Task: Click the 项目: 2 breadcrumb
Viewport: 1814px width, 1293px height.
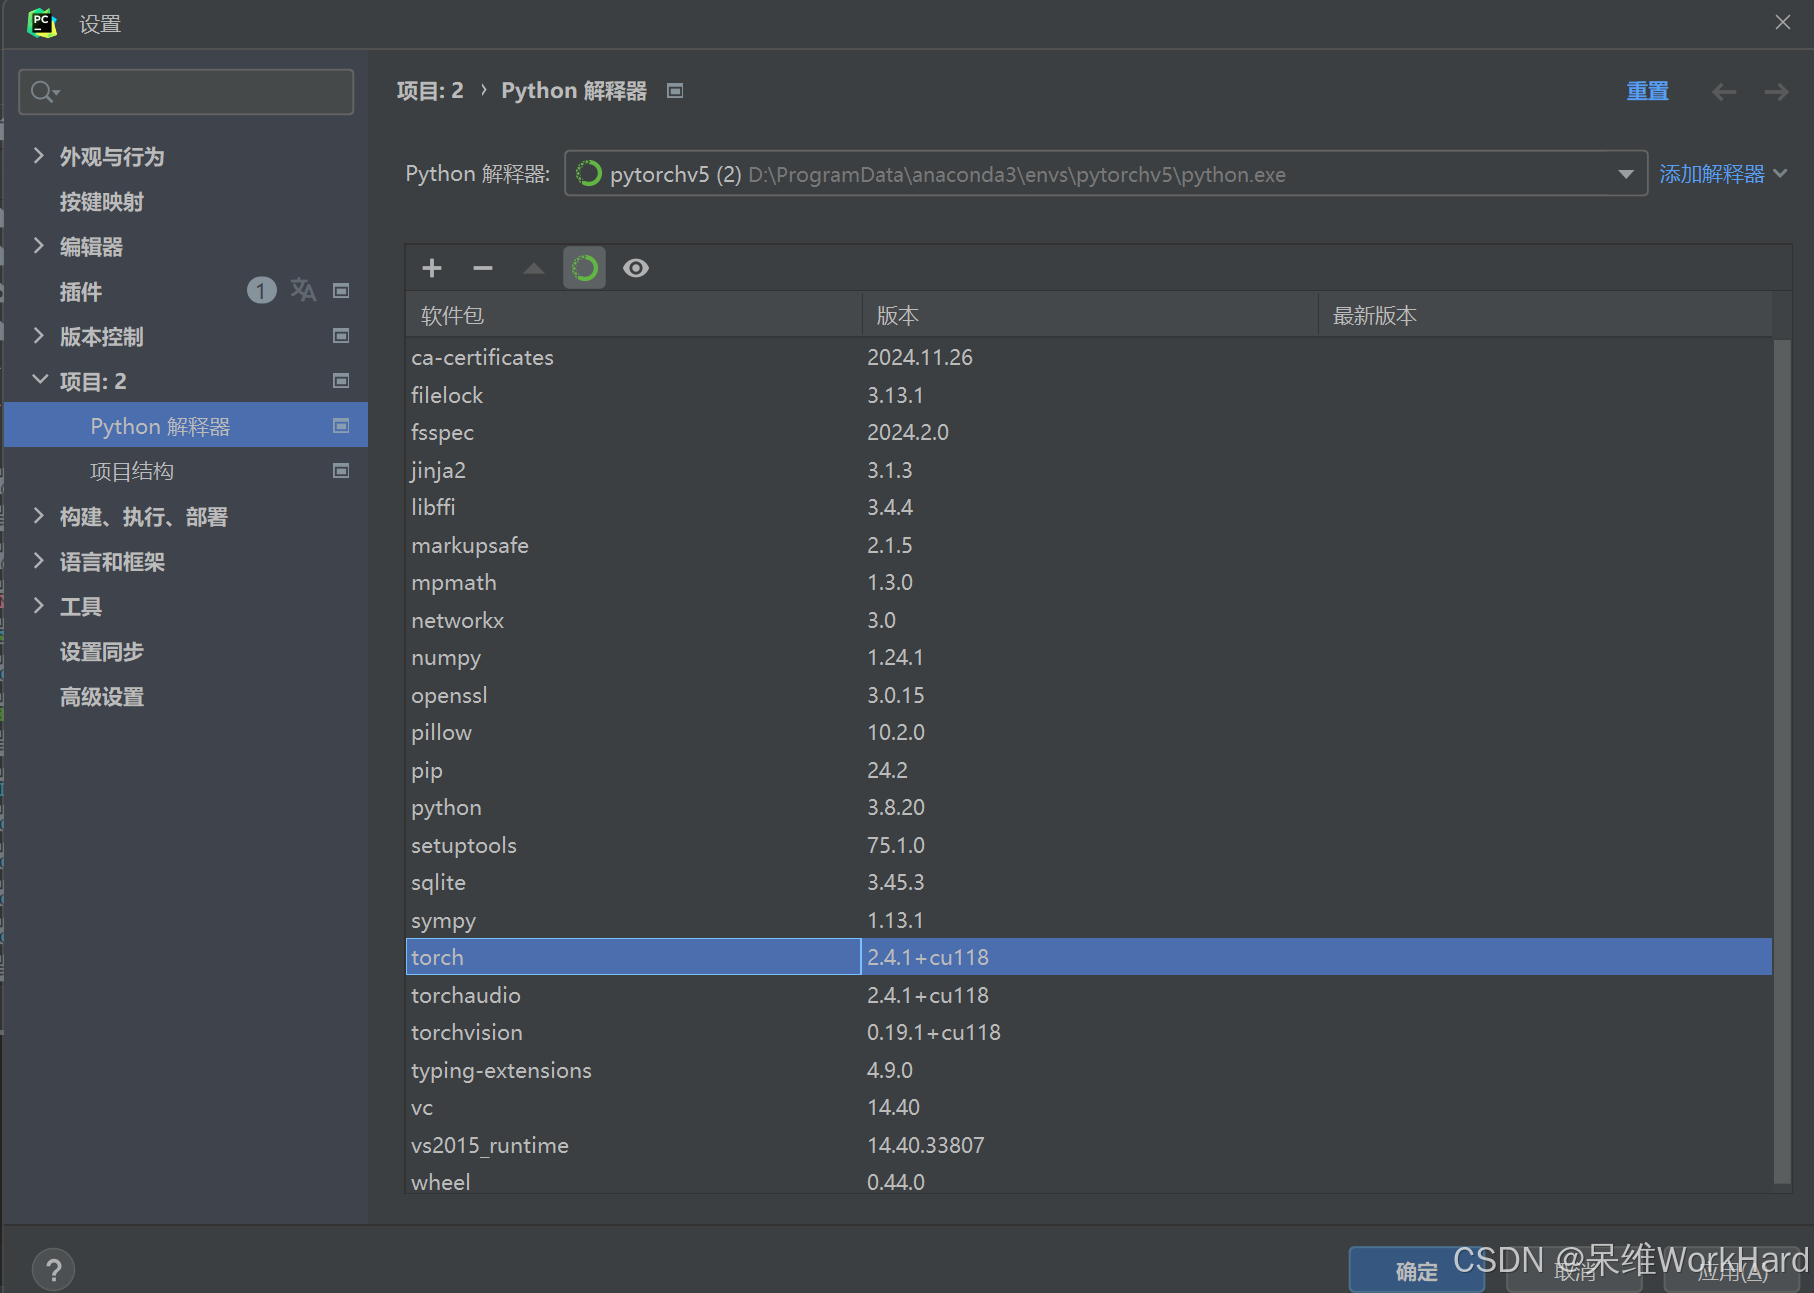Action: tap(430, 91)
